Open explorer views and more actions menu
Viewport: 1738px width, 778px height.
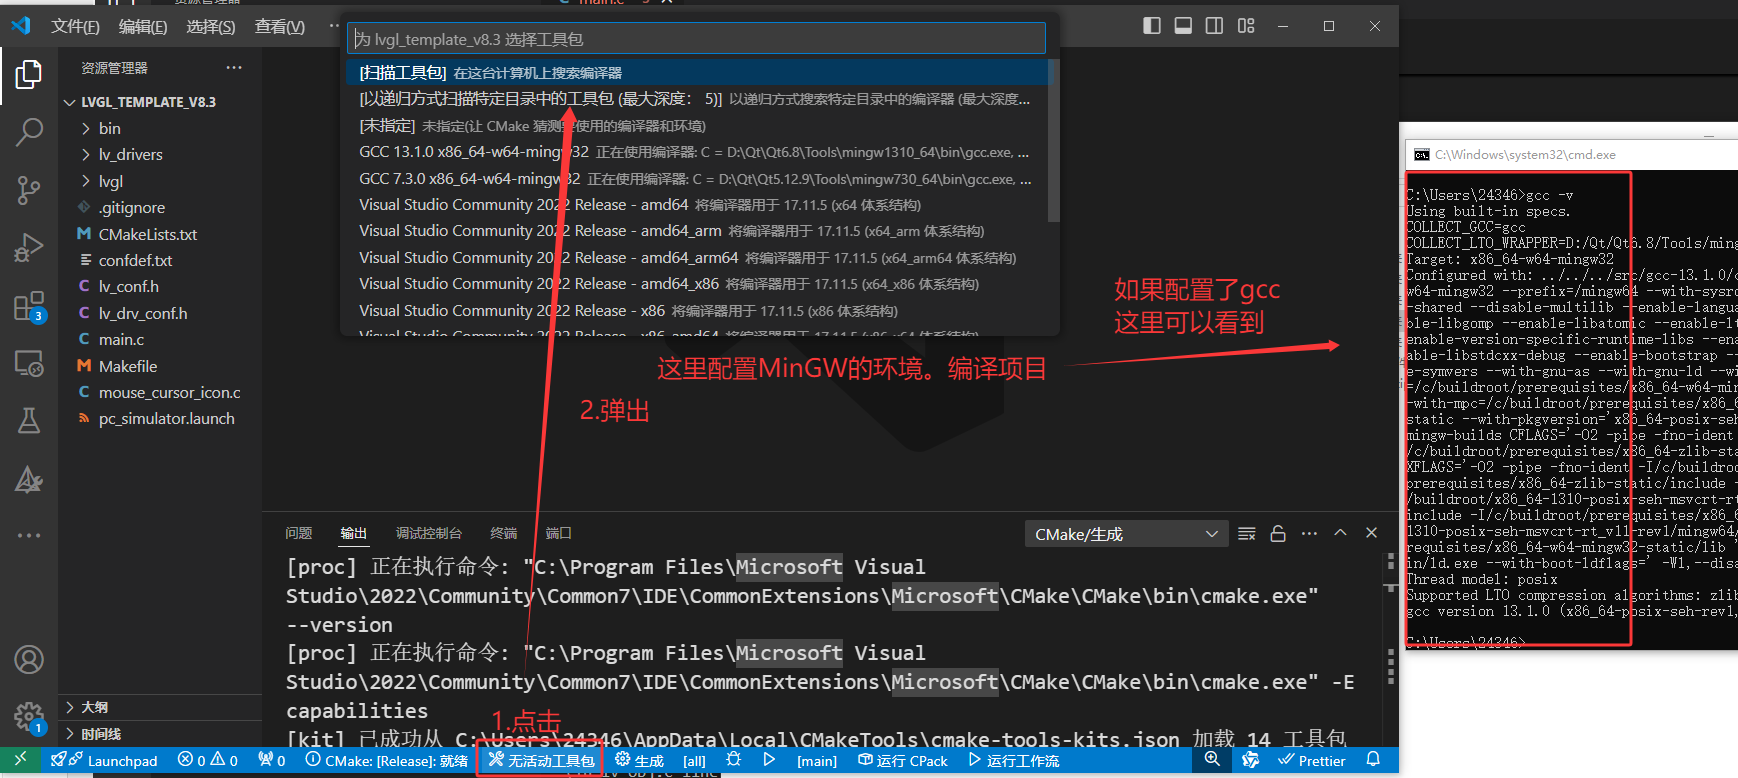[x=234, y=68]
